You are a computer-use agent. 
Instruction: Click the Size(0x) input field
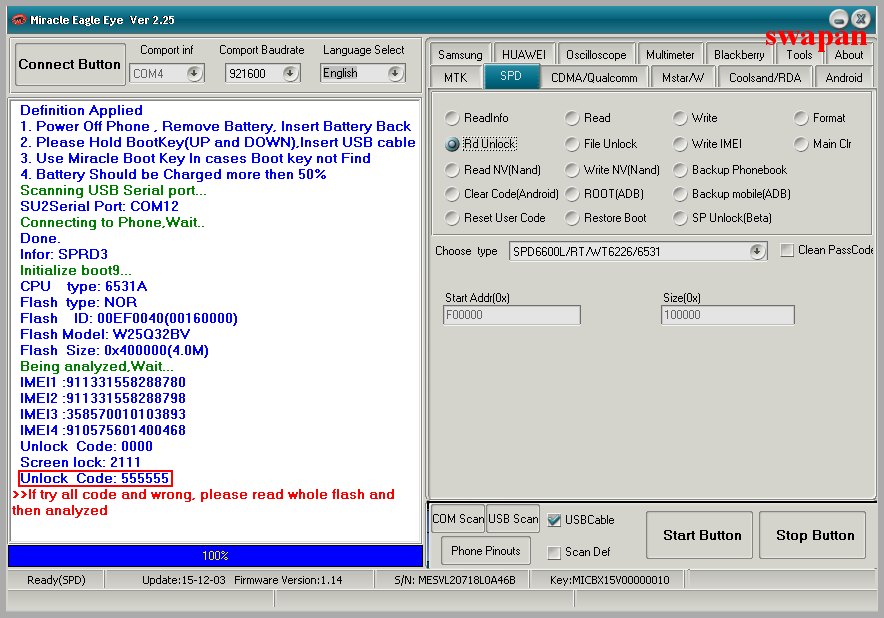[727, 315]
